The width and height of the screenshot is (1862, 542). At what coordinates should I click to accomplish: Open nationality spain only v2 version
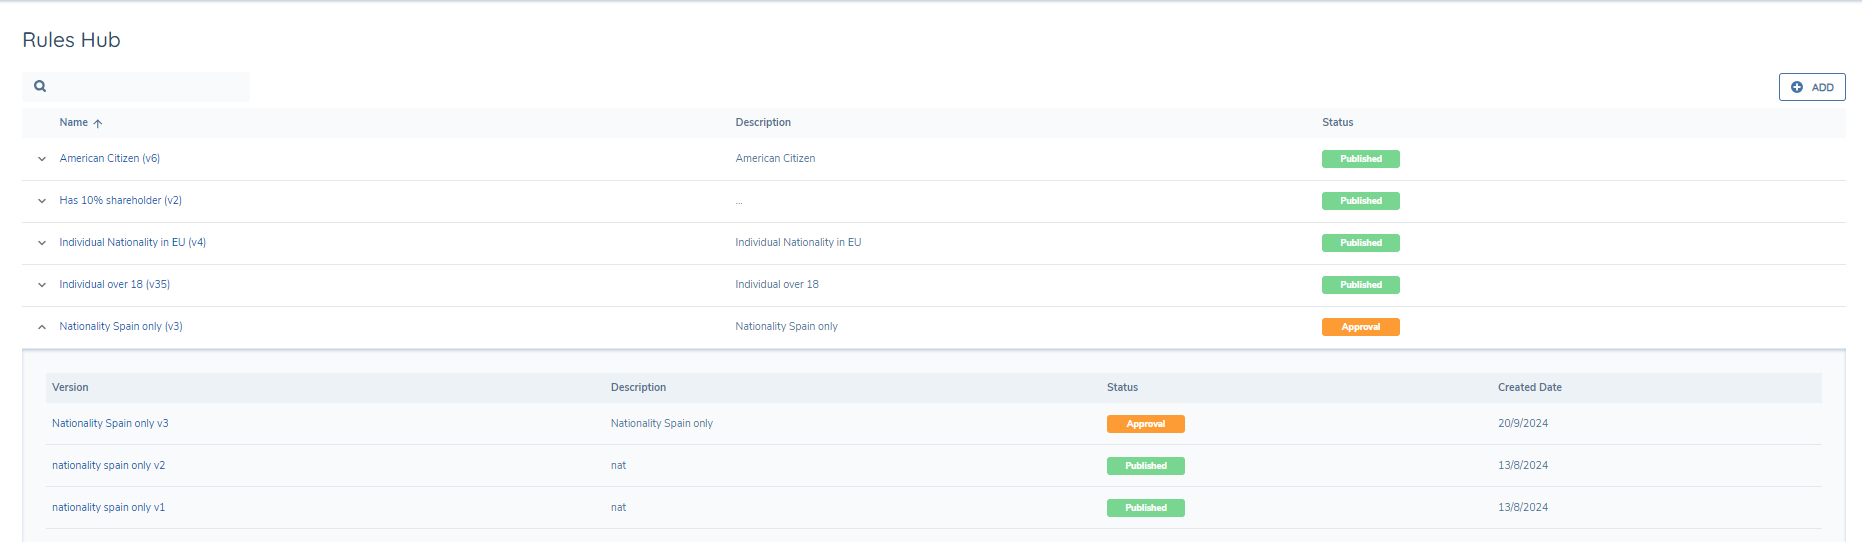[108, 465]
